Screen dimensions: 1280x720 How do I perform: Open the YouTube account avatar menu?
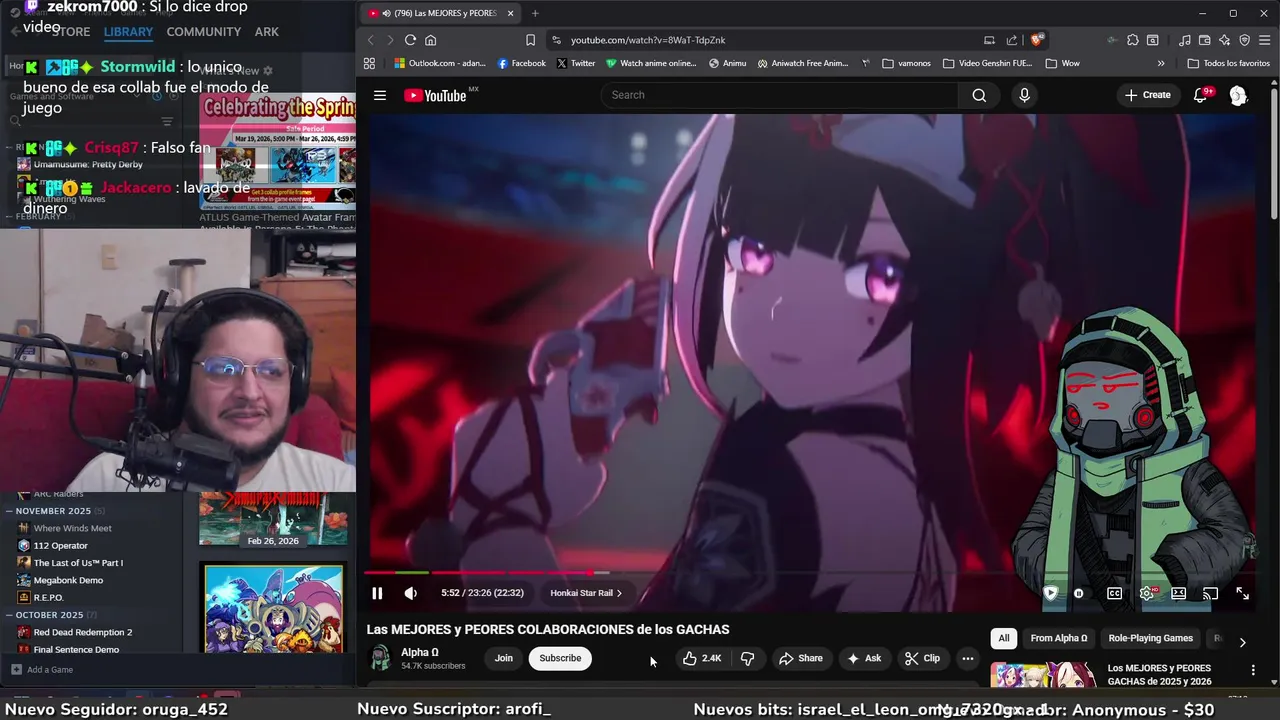point(1238,95)
